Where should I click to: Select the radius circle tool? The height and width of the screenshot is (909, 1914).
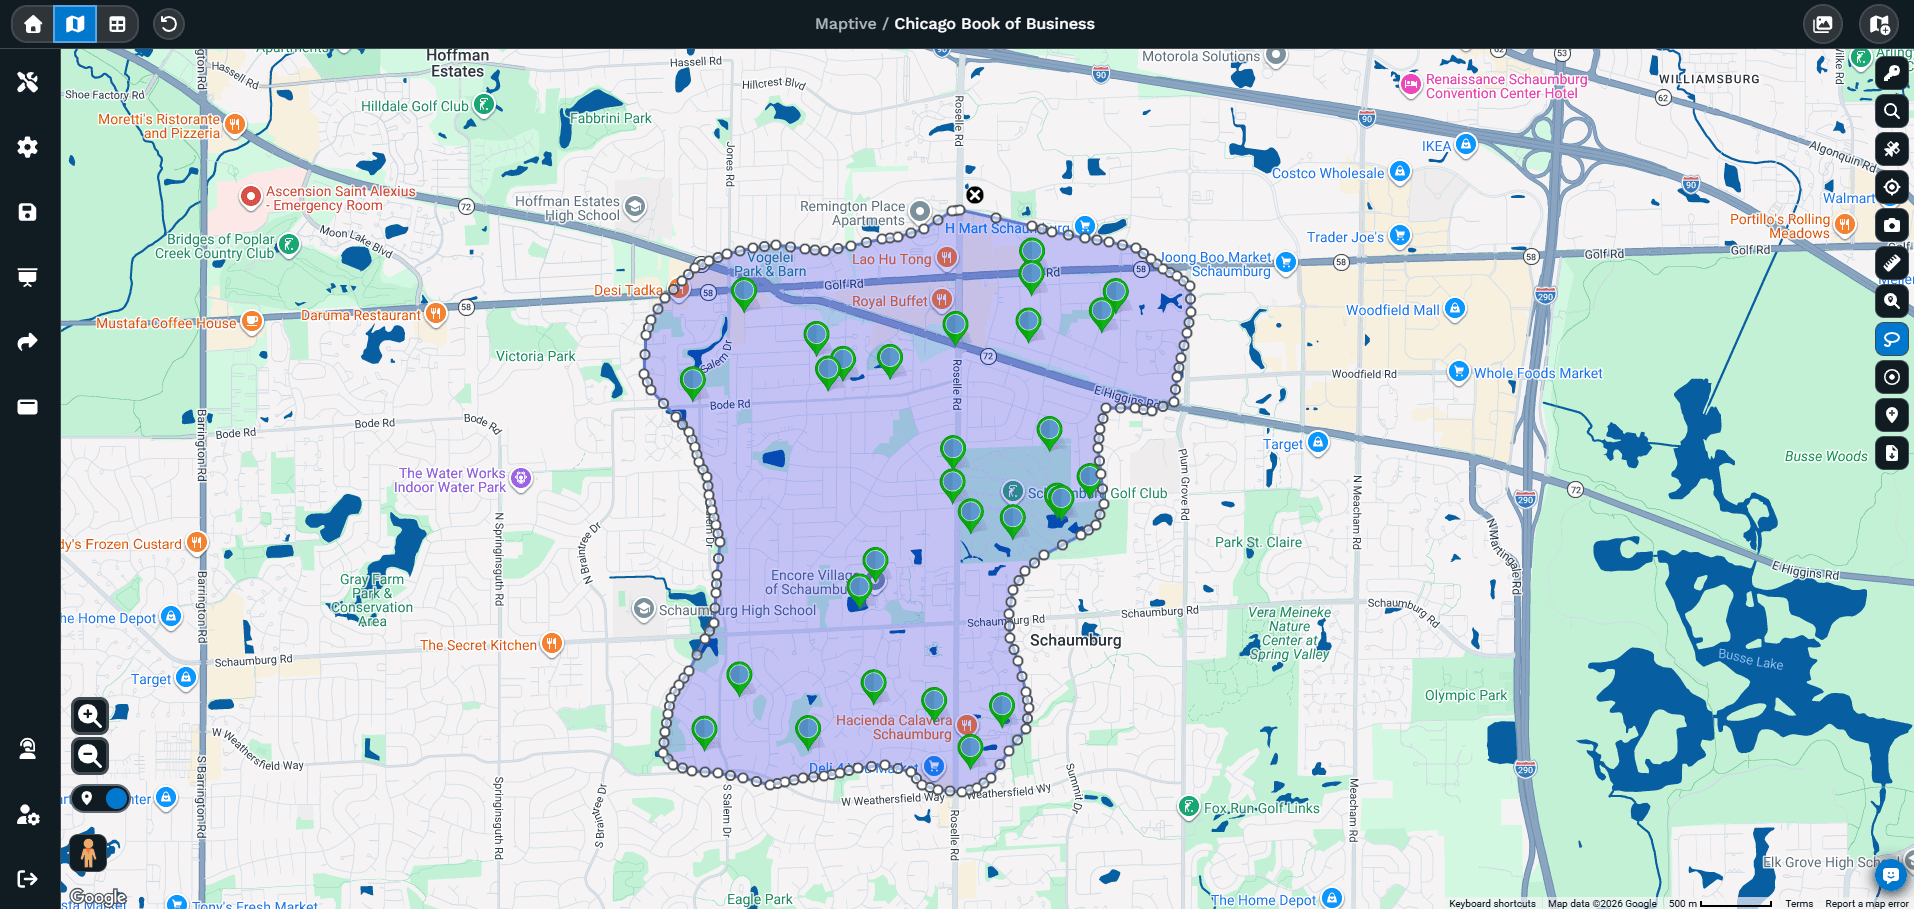[1892, 377]
